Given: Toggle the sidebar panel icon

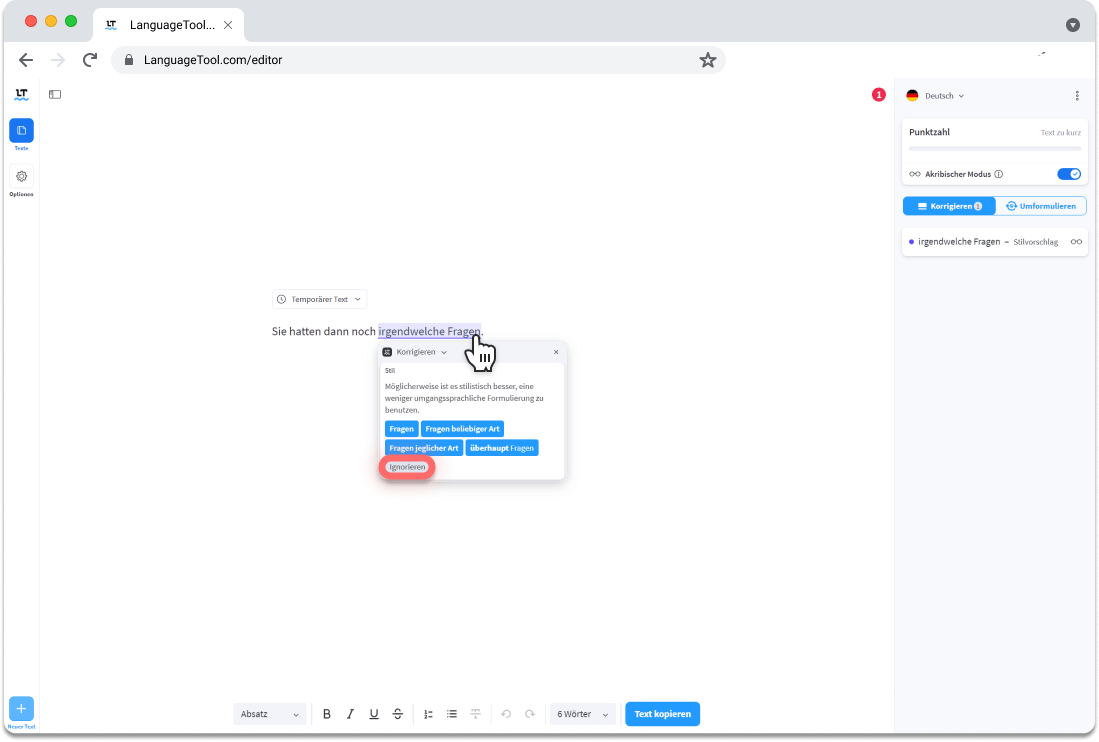Looking at the screenshot, I should 55,95.
